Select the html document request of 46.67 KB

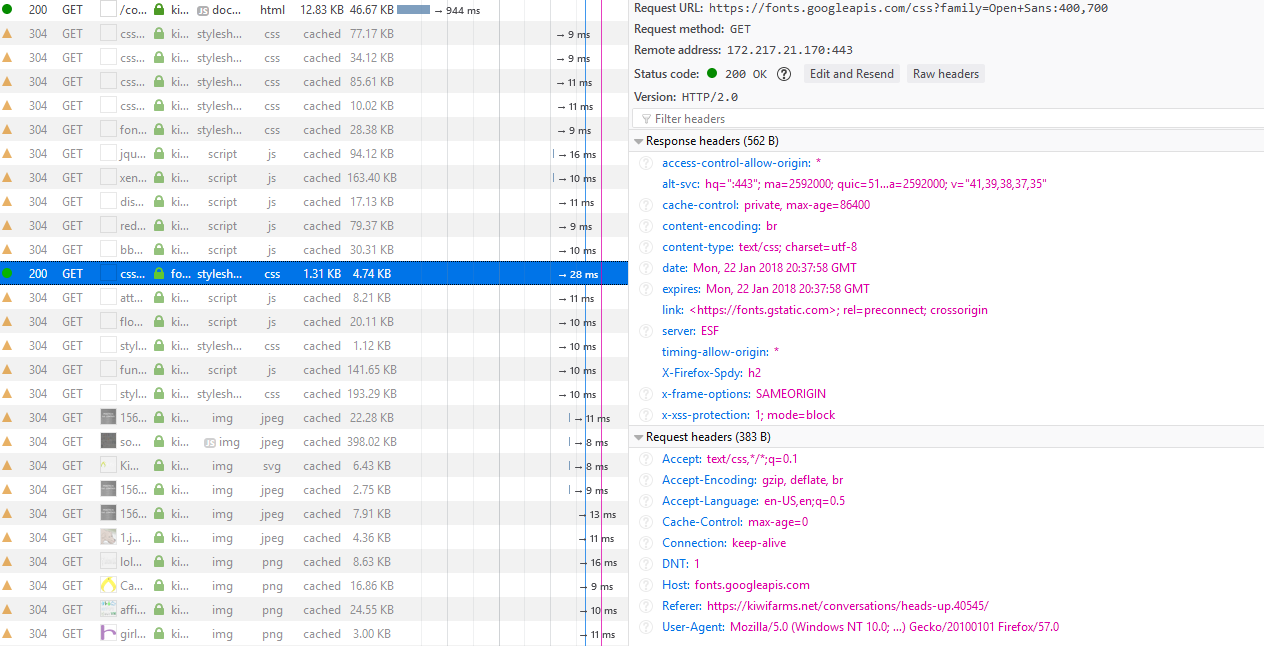(314, 10)
